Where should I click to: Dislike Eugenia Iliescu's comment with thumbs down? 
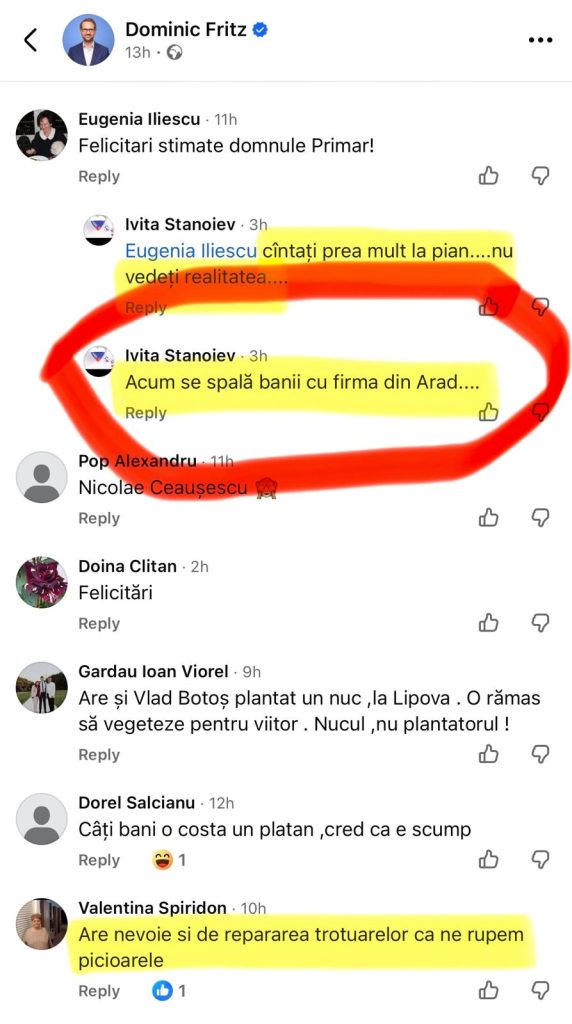[540, 176]
